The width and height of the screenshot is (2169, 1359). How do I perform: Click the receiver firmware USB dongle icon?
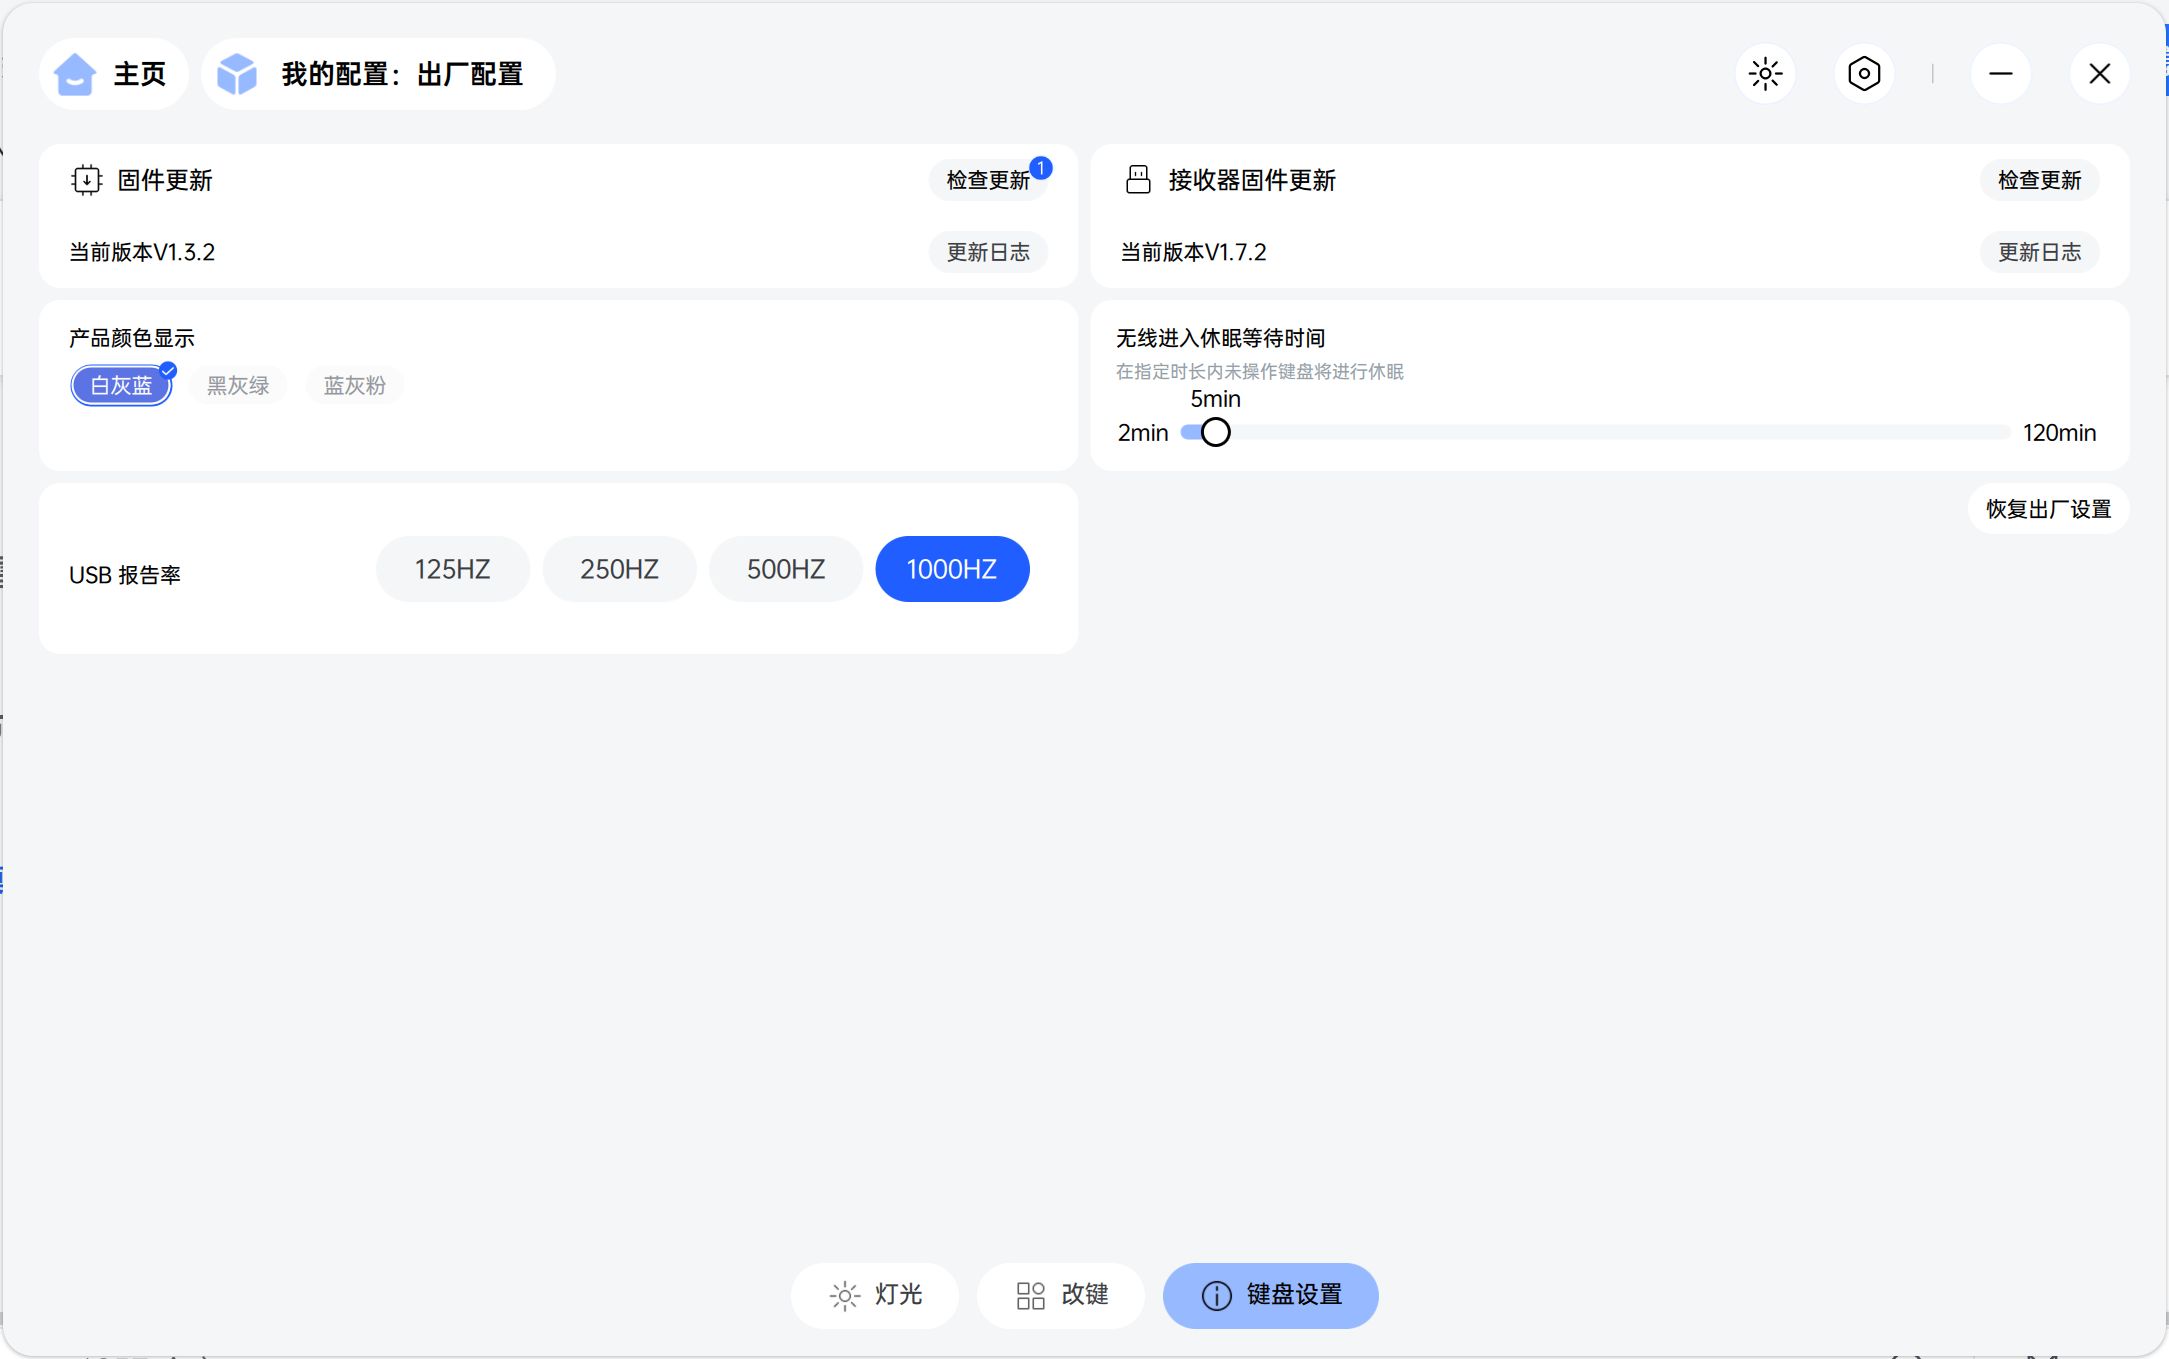(1138, 180)
